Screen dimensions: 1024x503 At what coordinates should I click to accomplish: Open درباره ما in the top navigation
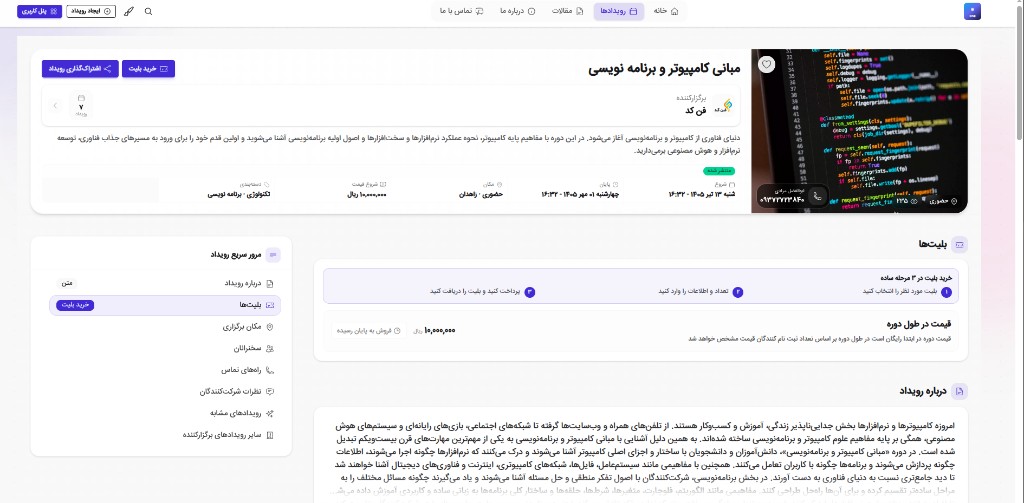pos(518,11)
